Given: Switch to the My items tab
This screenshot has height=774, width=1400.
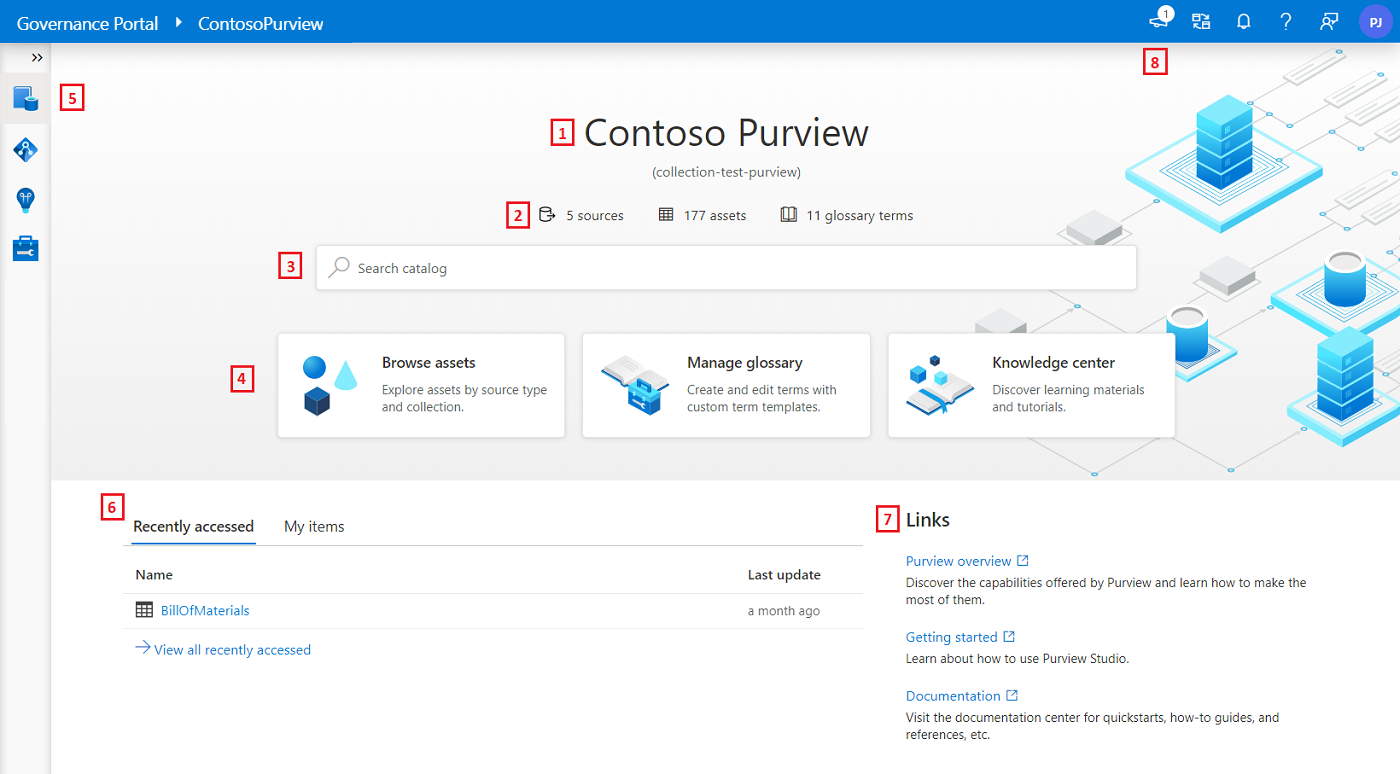Looking at the screenshot, I should tap(314, 526).
